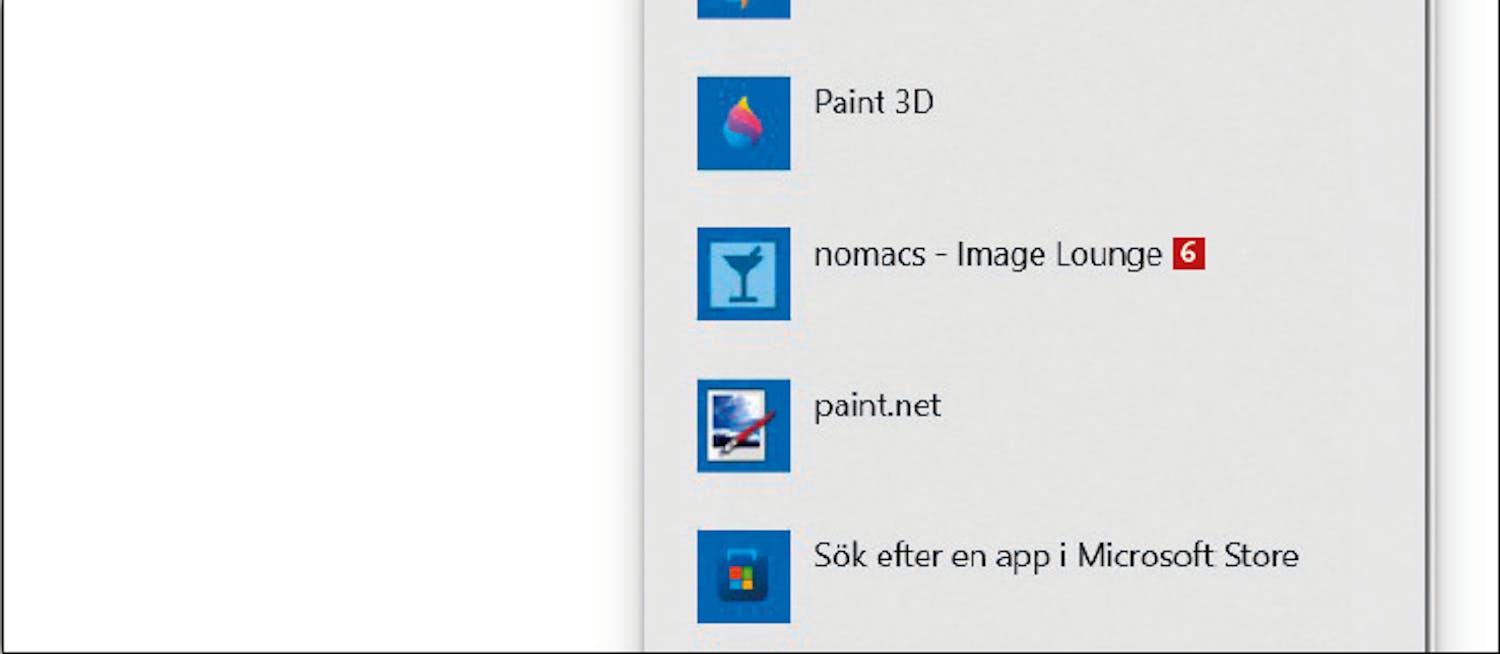The height and width of the screenshot is (654, 1500).
Task: Click the red number 6 badge
Action: pos(1188,254)
